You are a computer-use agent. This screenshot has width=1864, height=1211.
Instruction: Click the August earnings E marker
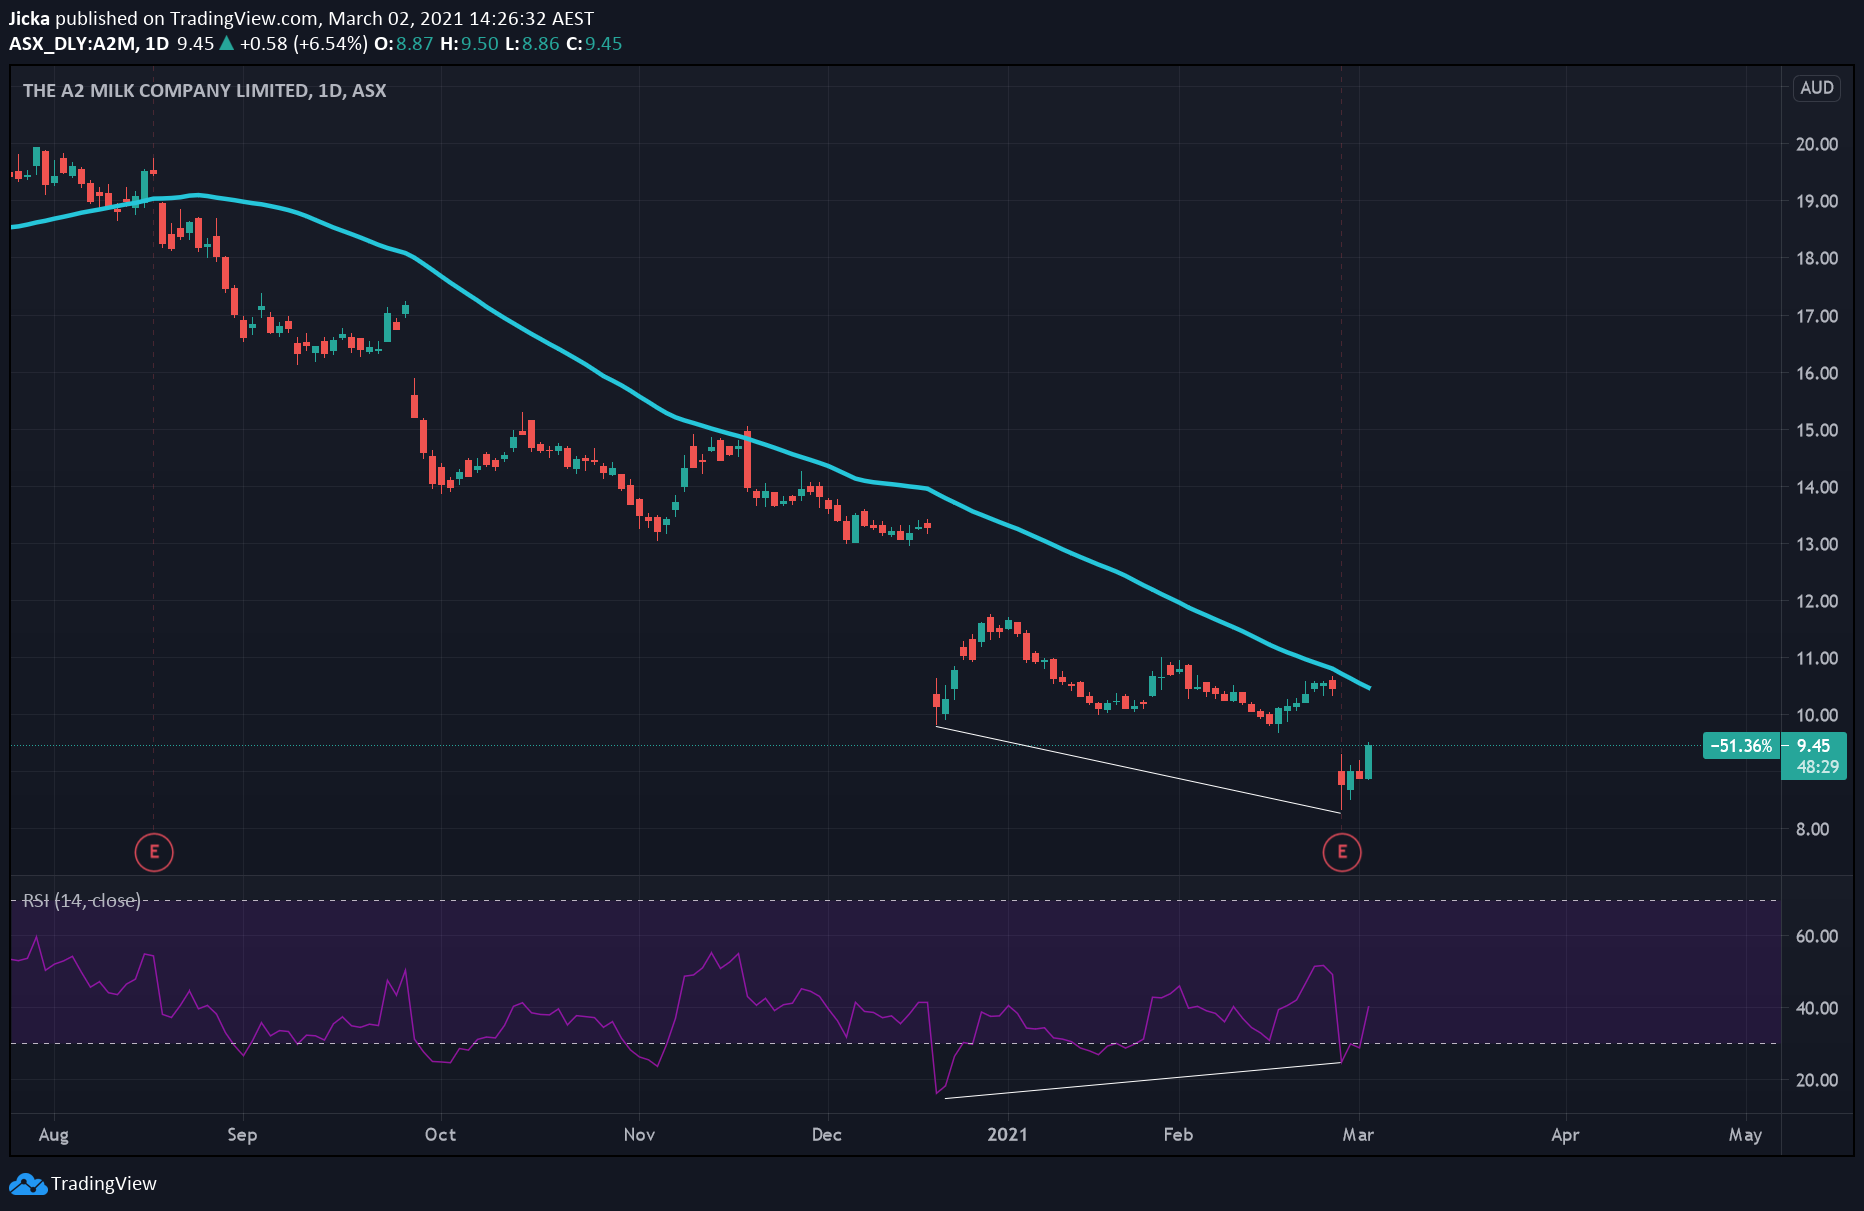click(x=154, y=852)
